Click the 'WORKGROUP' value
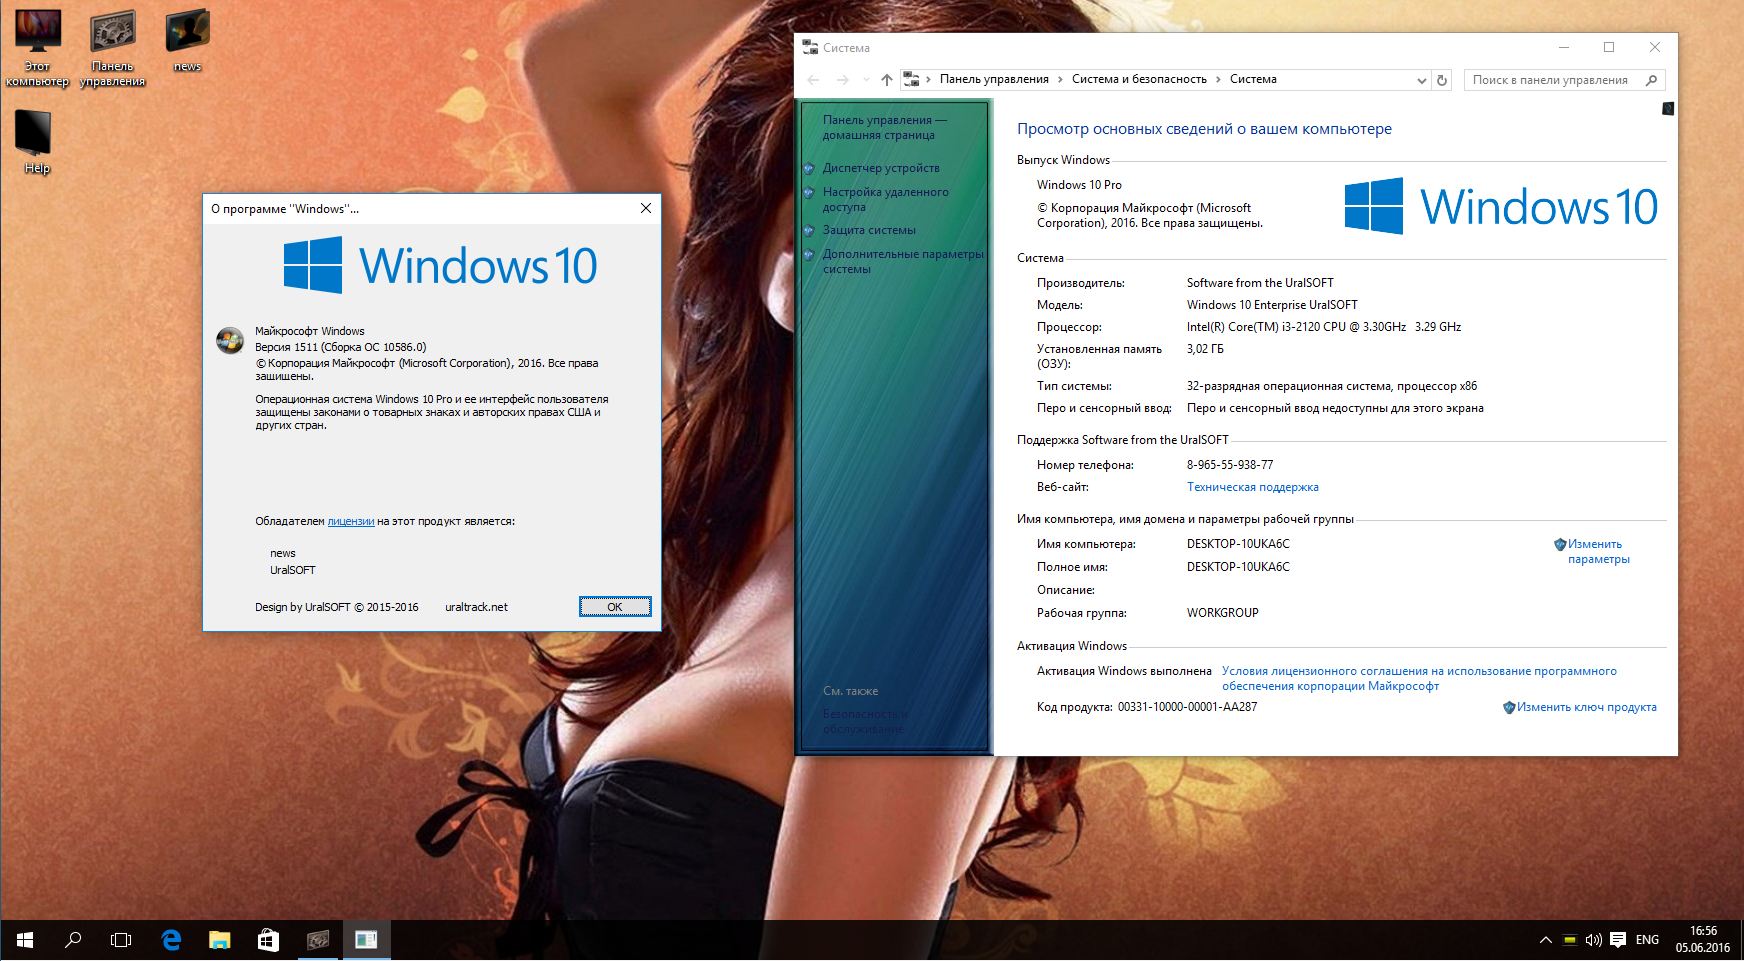The width and height of the screenshot is (1744, 961). point(1222,613)
